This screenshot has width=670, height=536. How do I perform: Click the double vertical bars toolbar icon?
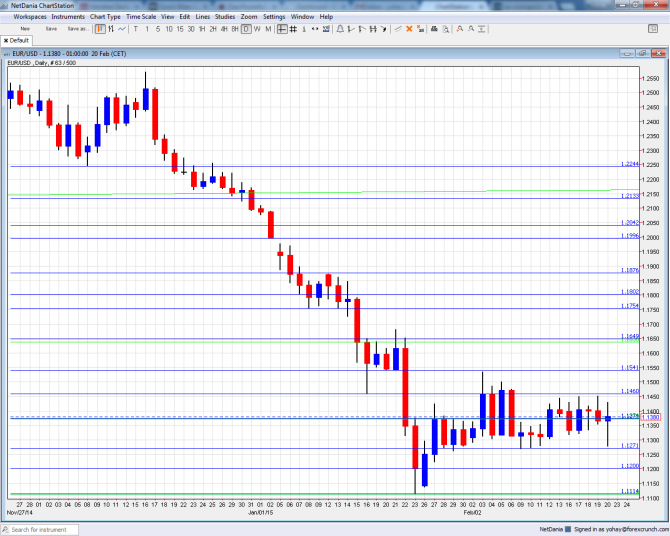tap(373, 29)
